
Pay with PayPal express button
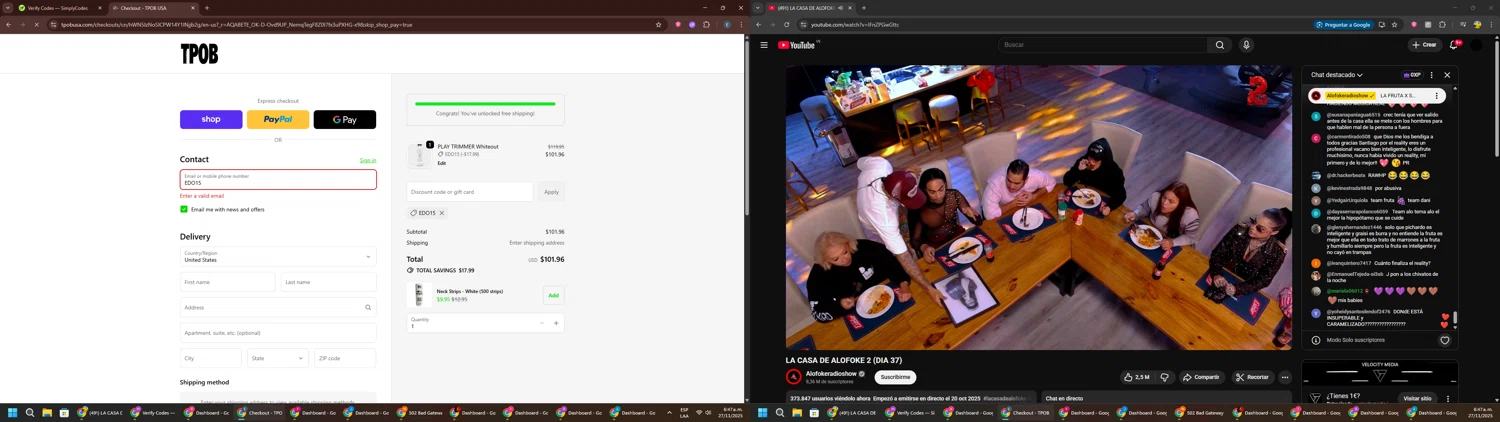278,119
